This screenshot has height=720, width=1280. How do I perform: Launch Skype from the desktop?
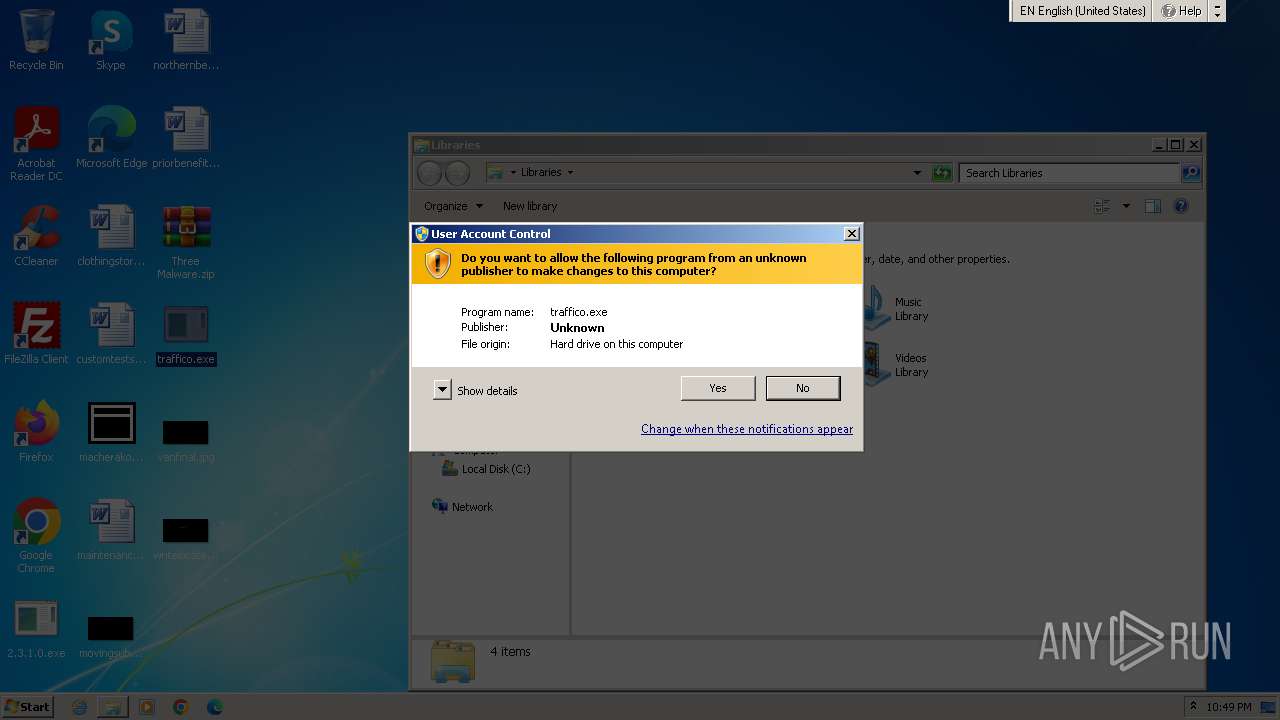point(110,40)
